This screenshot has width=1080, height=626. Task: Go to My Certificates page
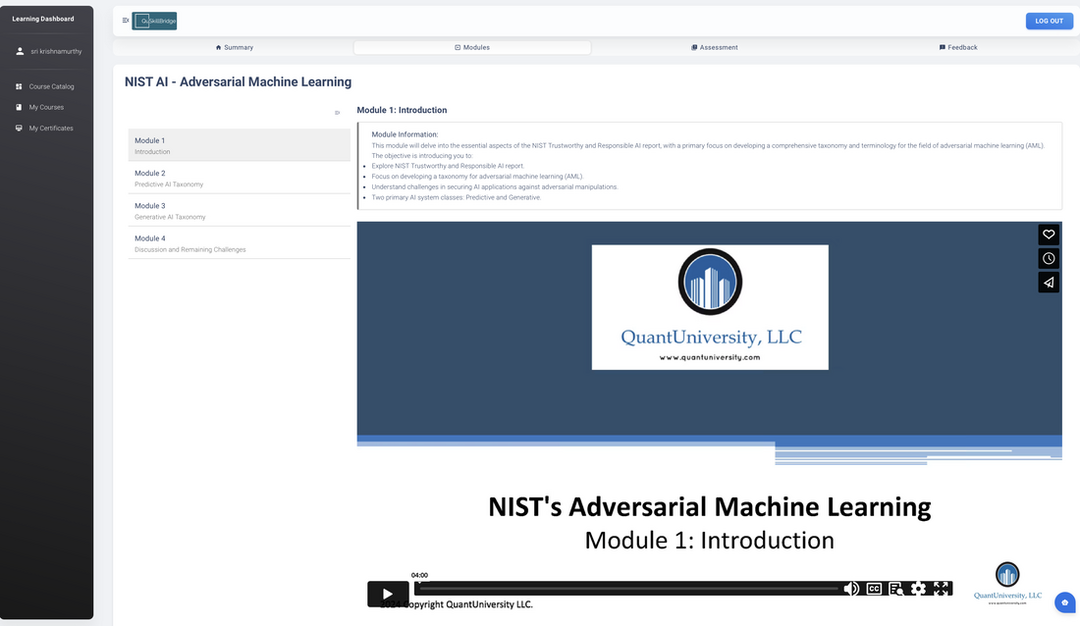point(50,128)
